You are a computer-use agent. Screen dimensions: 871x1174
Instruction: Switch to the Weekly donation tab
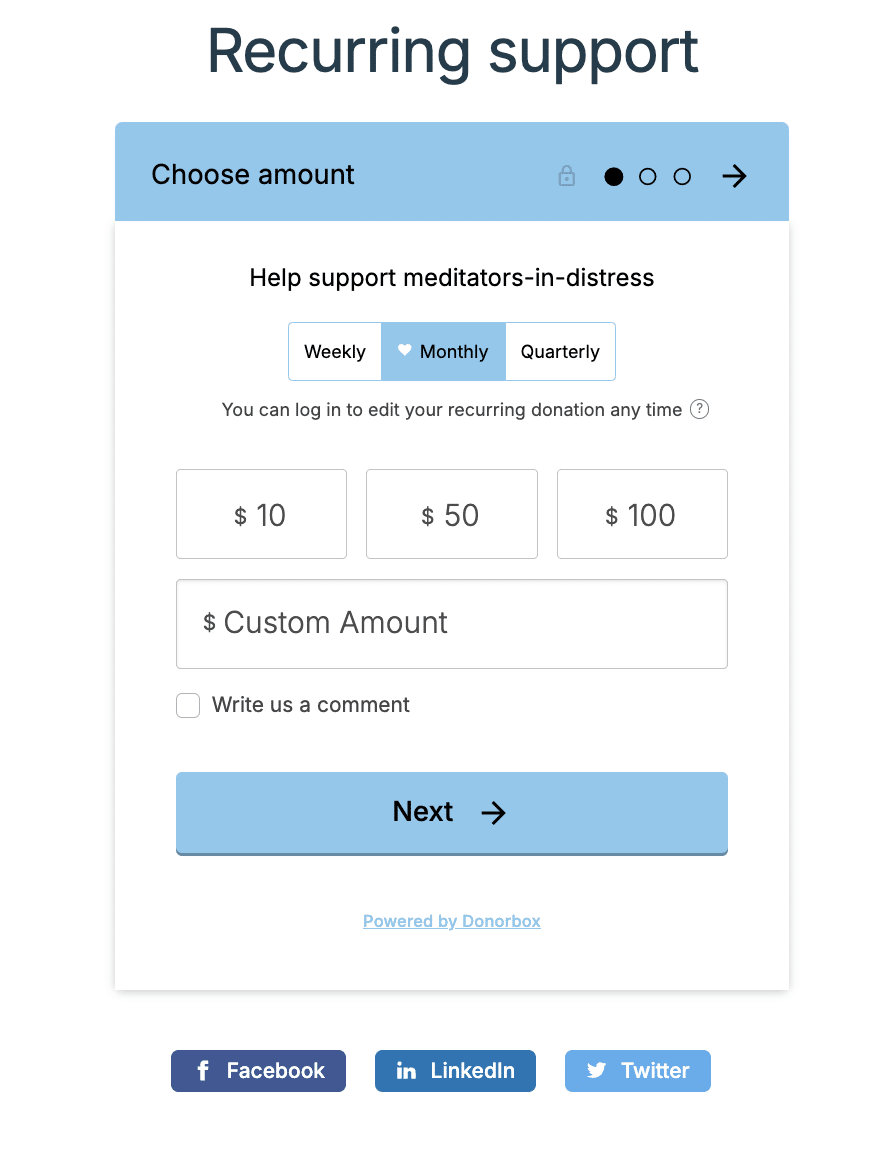[335, 351]
